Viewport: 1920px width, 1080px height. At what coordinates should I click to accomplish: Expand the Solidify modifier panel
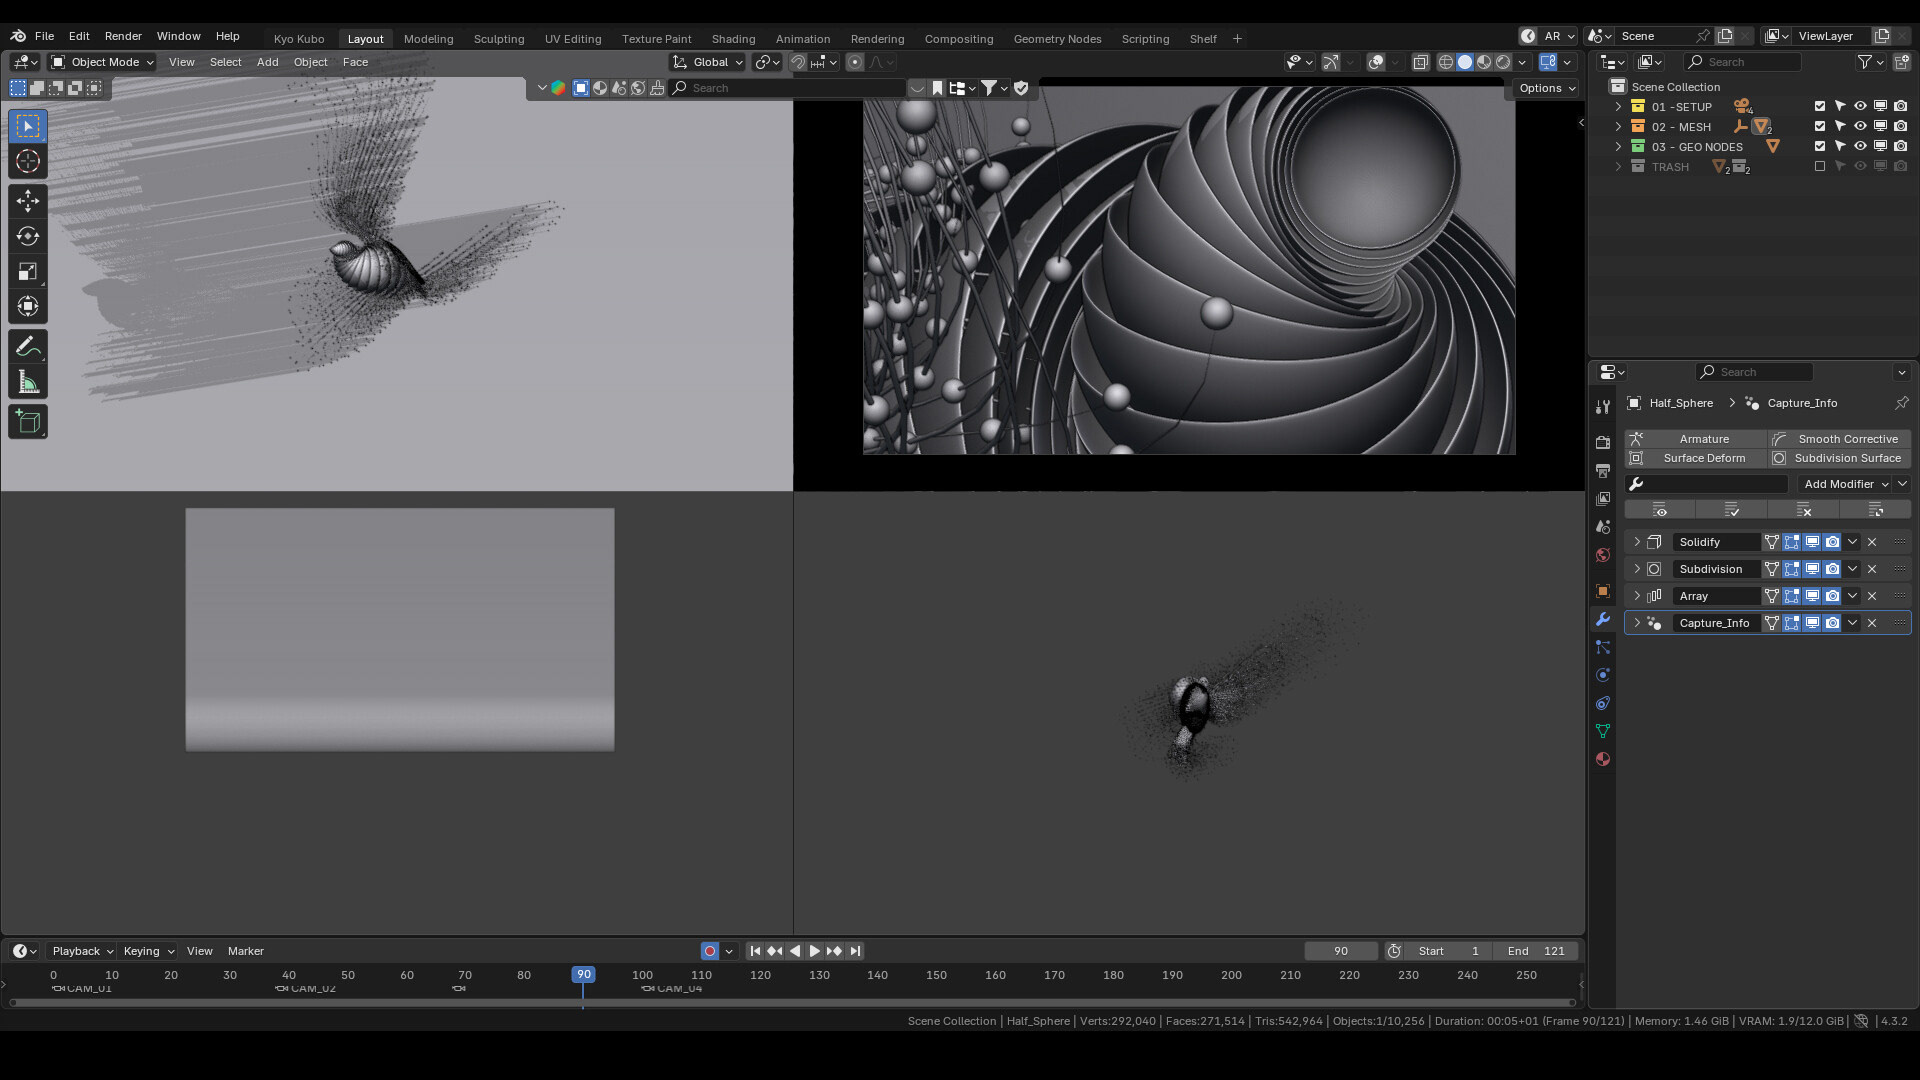(1637, 542)
